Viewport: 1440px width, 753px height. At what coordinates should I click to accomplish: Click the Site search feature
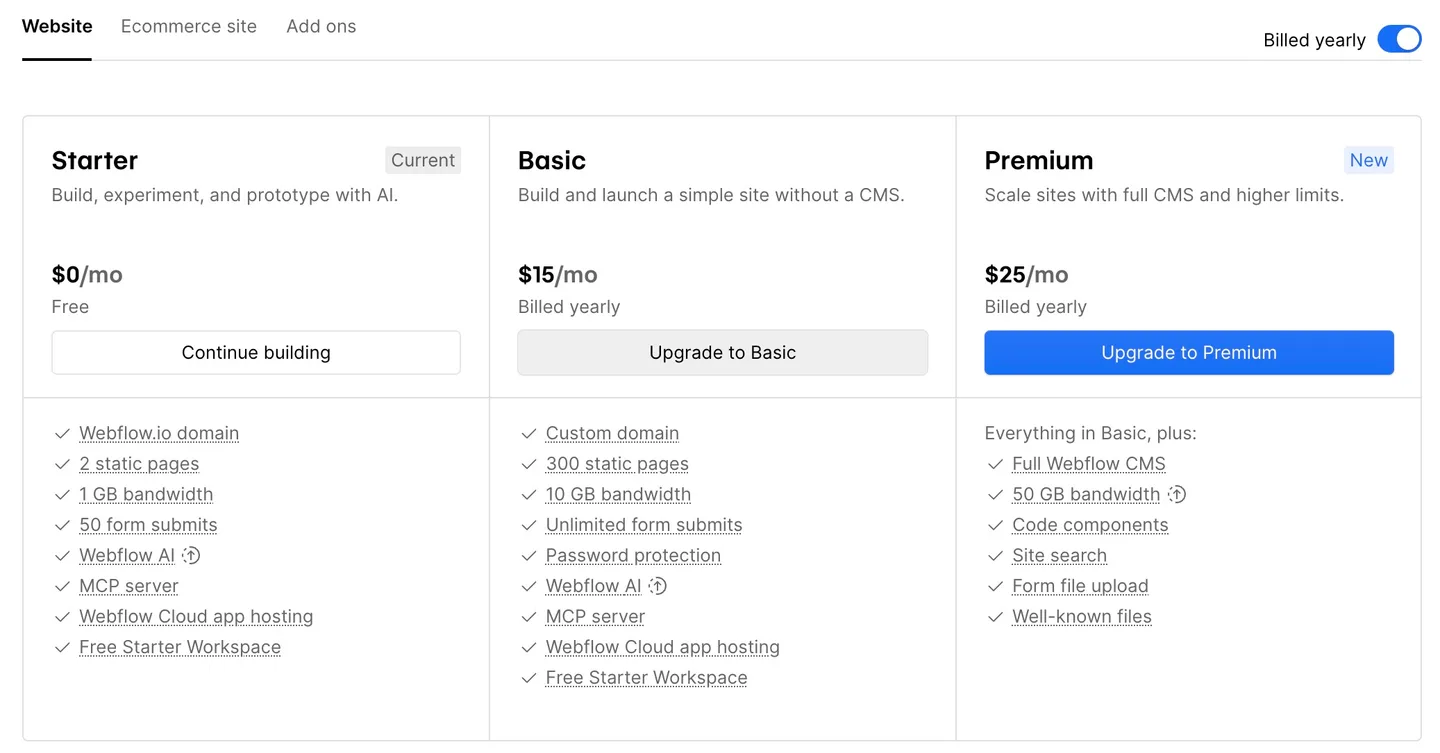coord(1059,555)
